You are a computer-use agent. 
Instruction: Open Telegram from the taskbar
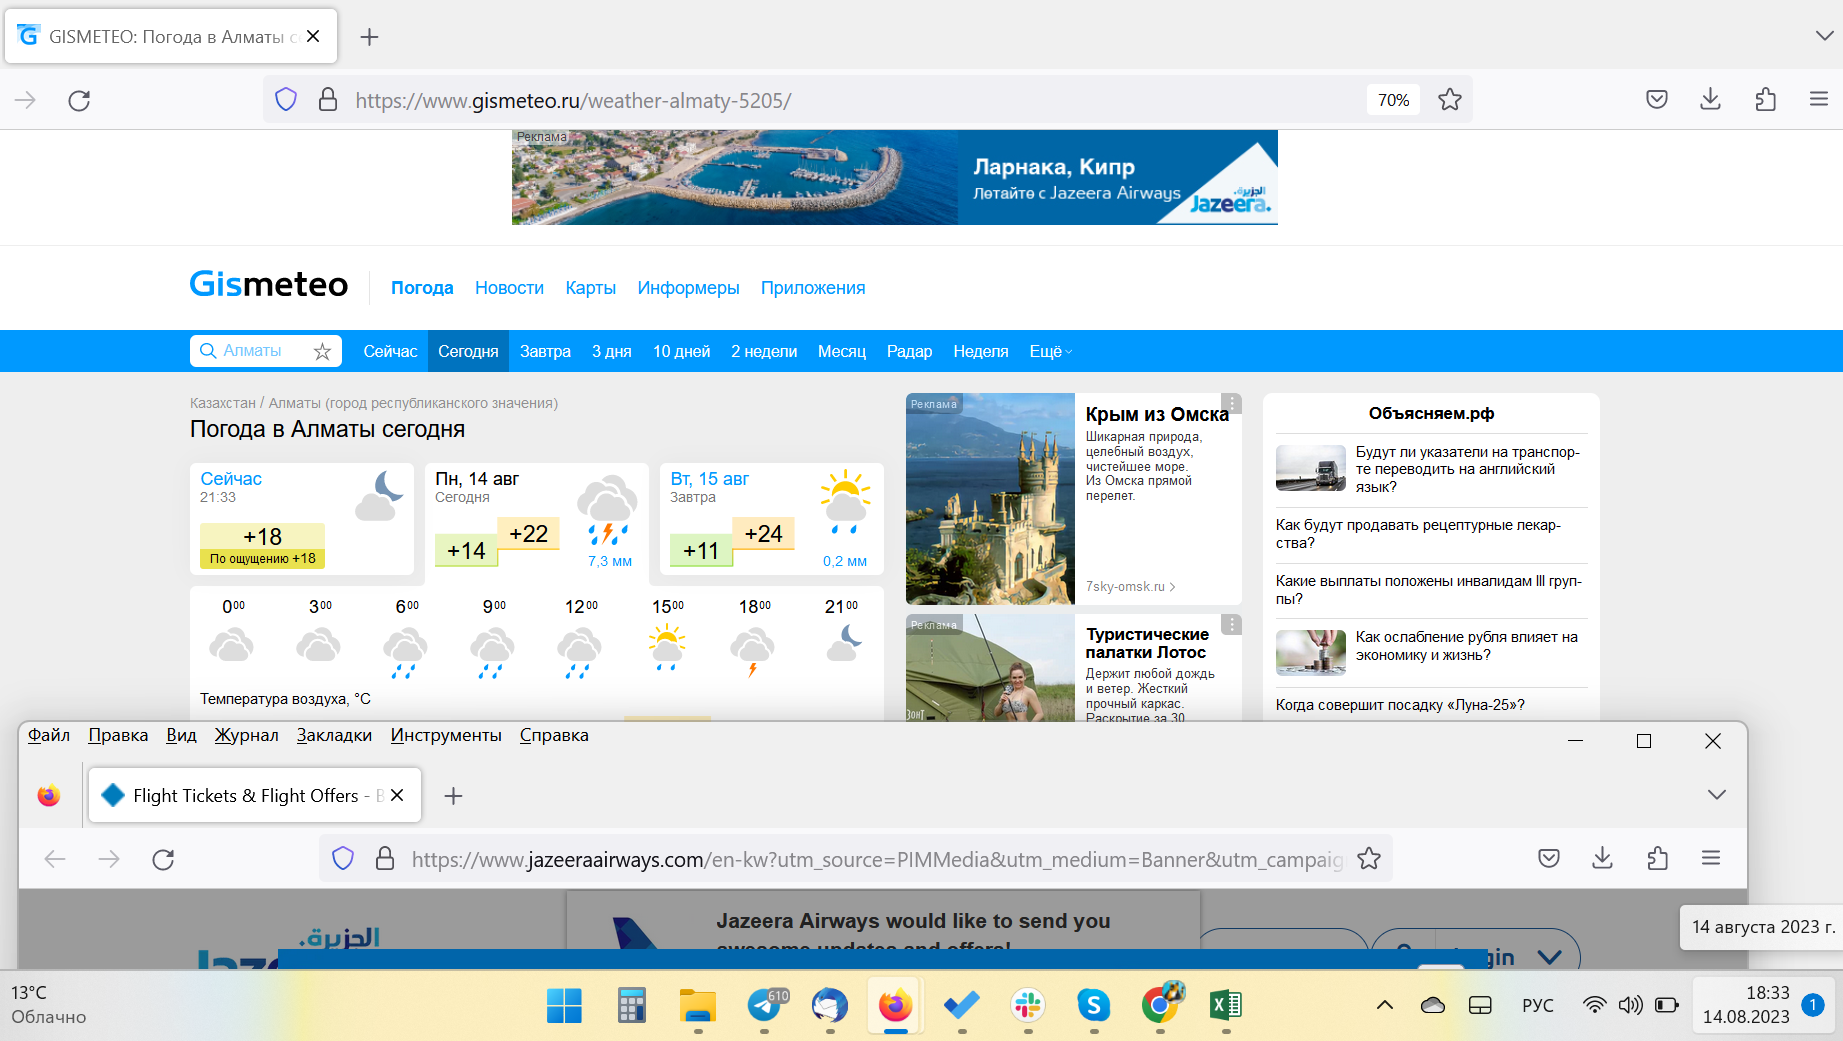(x=766, y=1005)
